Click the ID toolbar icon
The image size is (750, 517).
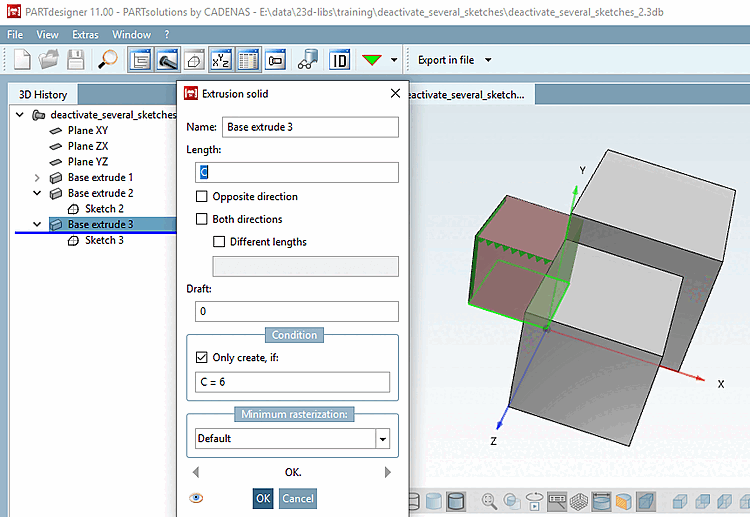coord(340,60)
